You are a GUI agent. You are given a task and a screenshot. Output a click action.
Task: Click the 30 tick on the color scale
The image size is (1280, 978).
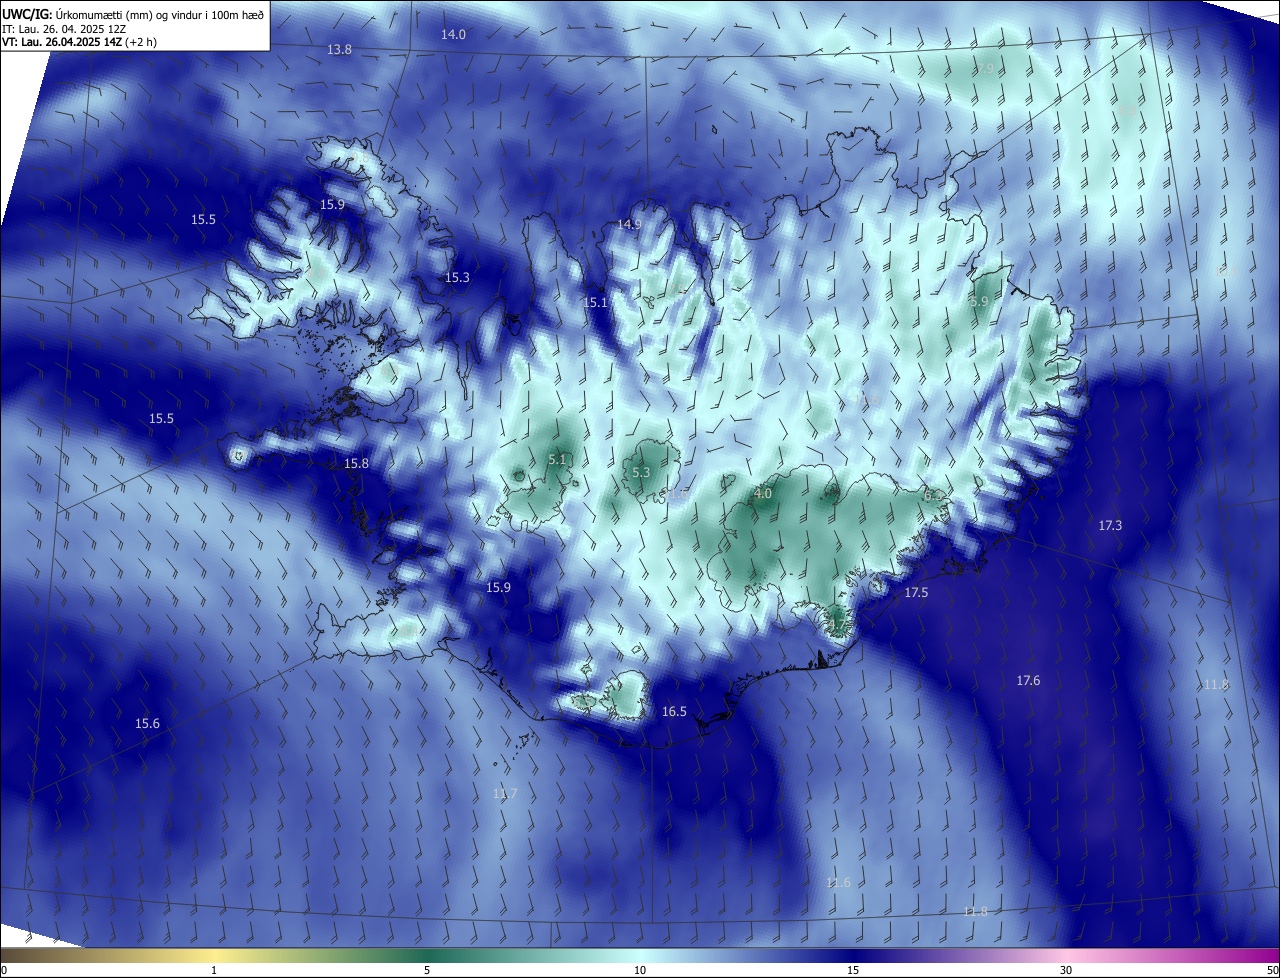[1066, 971]
